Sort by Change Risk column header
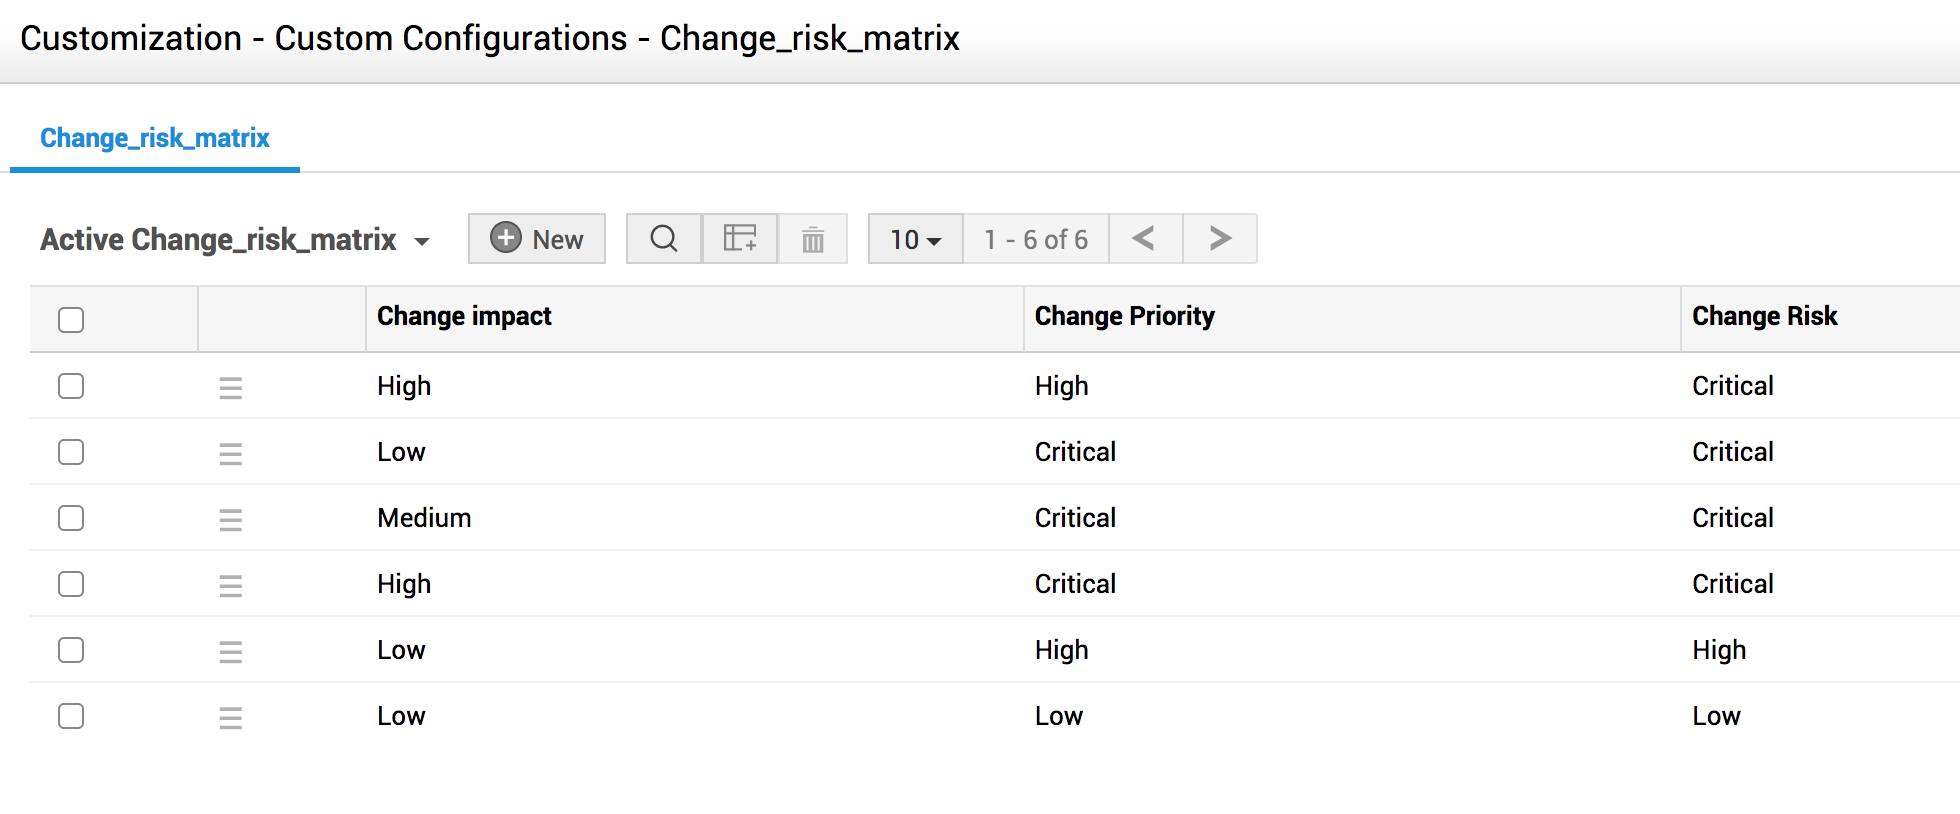 click(x=1764, y=316)
